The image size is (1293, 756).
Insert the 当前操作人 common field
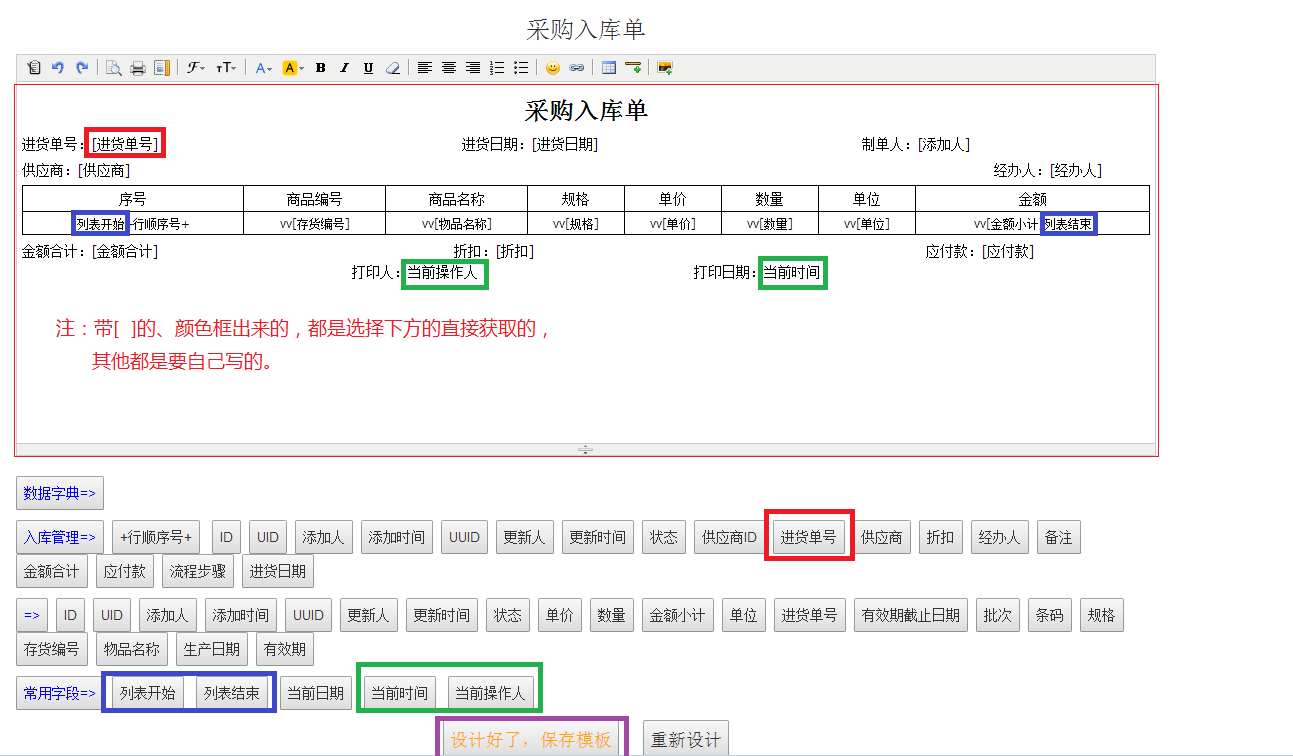491,693
